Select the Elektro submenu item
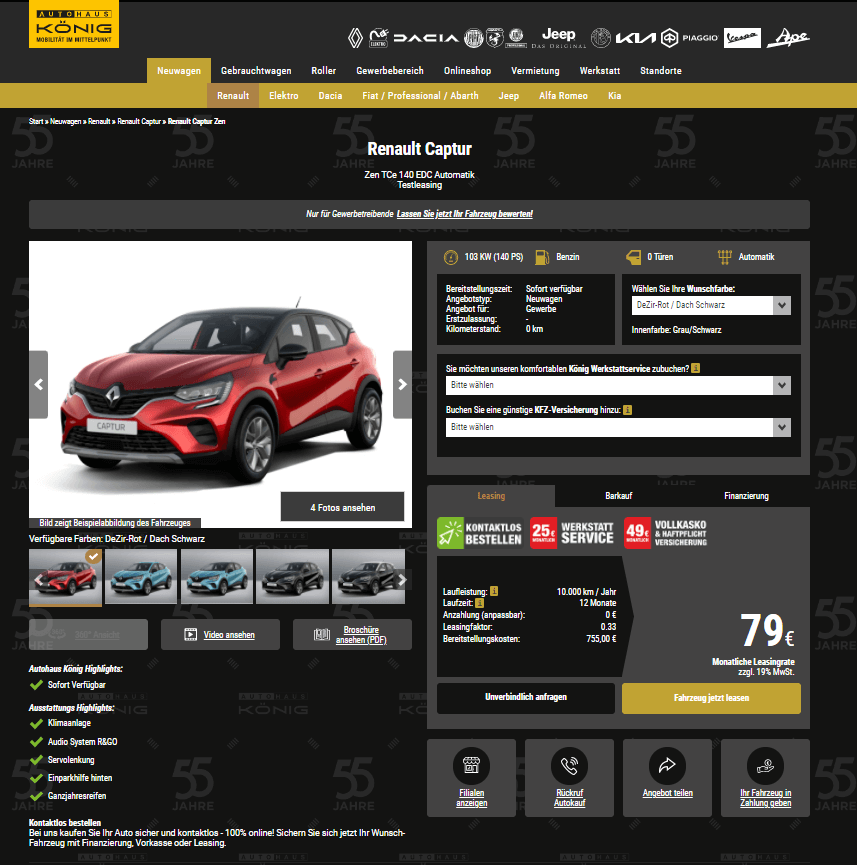The height and width of the screenshot is (865, 857). click(x=284, y=95)
